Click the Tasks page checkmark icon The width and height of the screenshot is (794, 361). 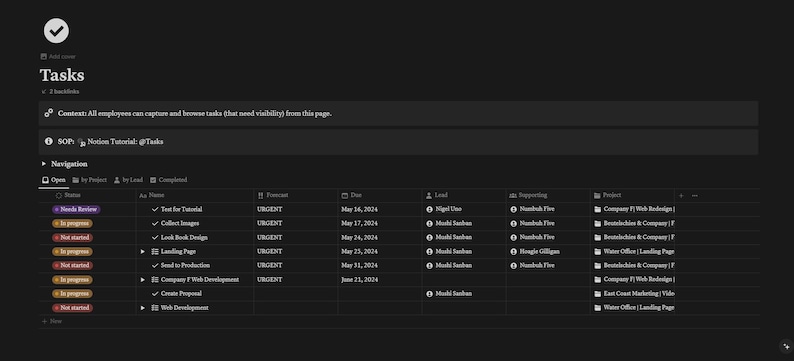point(56,30)
